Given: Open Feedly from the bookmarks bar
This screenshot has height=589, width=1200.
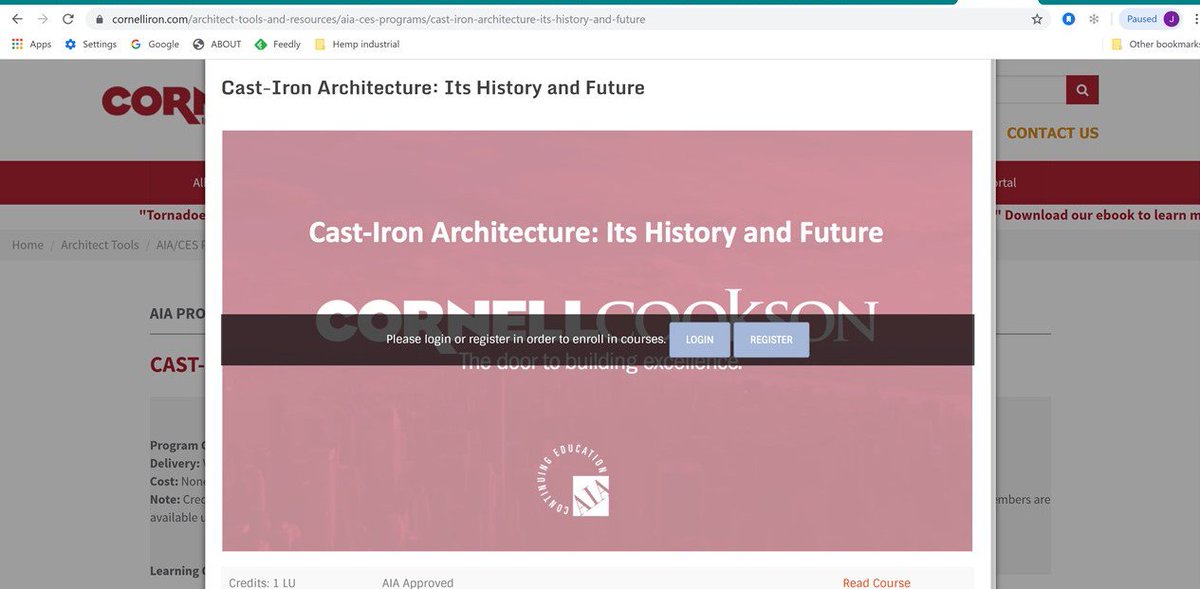Looking at the screenshot, I should [x=277, y=44].
